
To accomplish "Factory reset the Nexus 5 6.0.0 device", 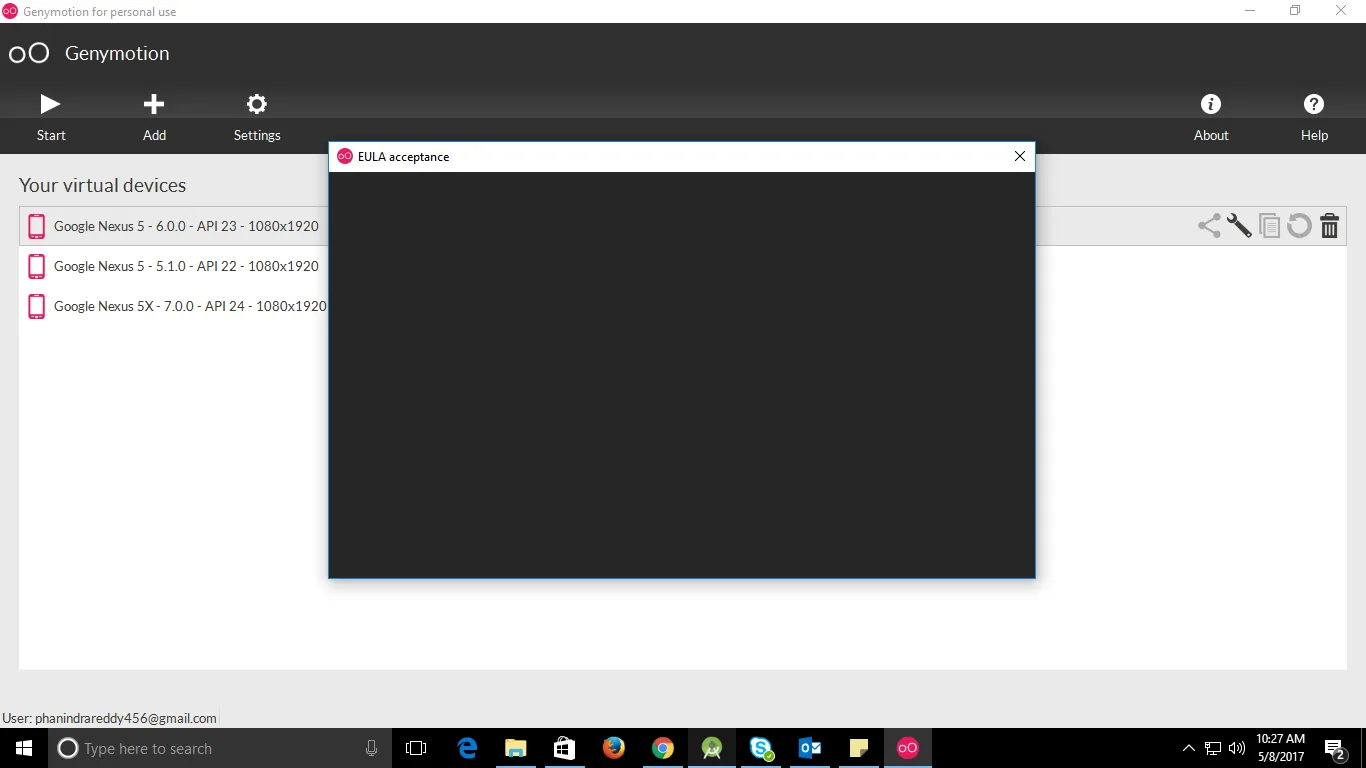I will pos(1299,226).
